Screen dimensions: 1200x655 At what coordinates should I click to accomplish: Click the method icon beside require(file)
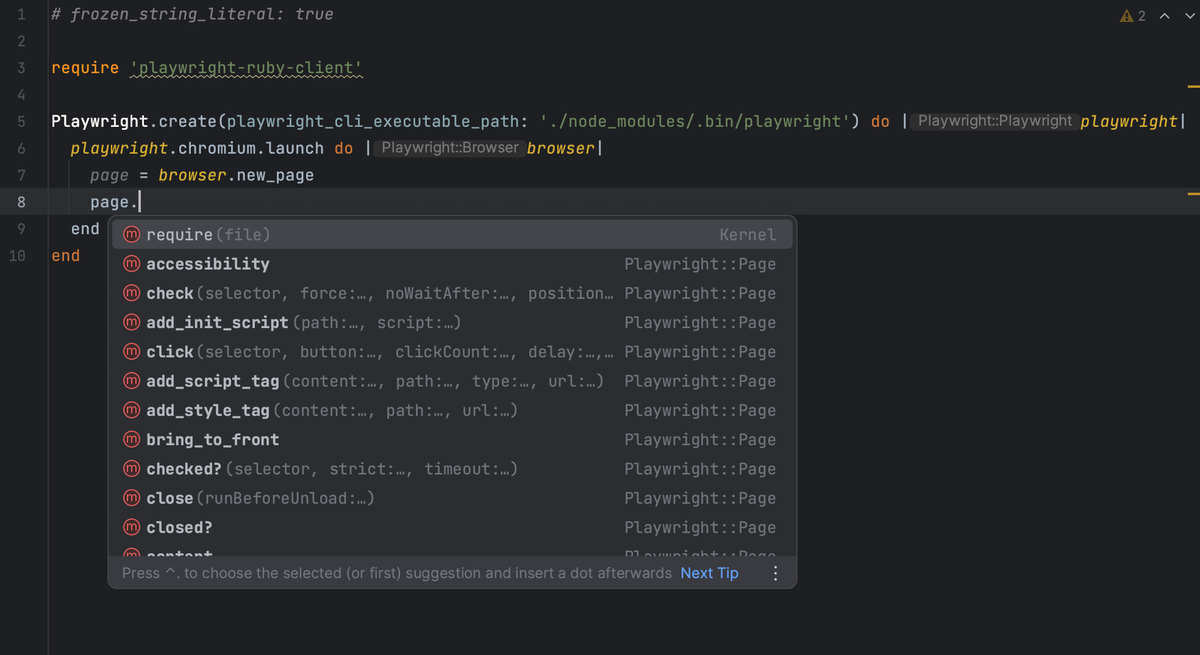click(x=131, y=234)
